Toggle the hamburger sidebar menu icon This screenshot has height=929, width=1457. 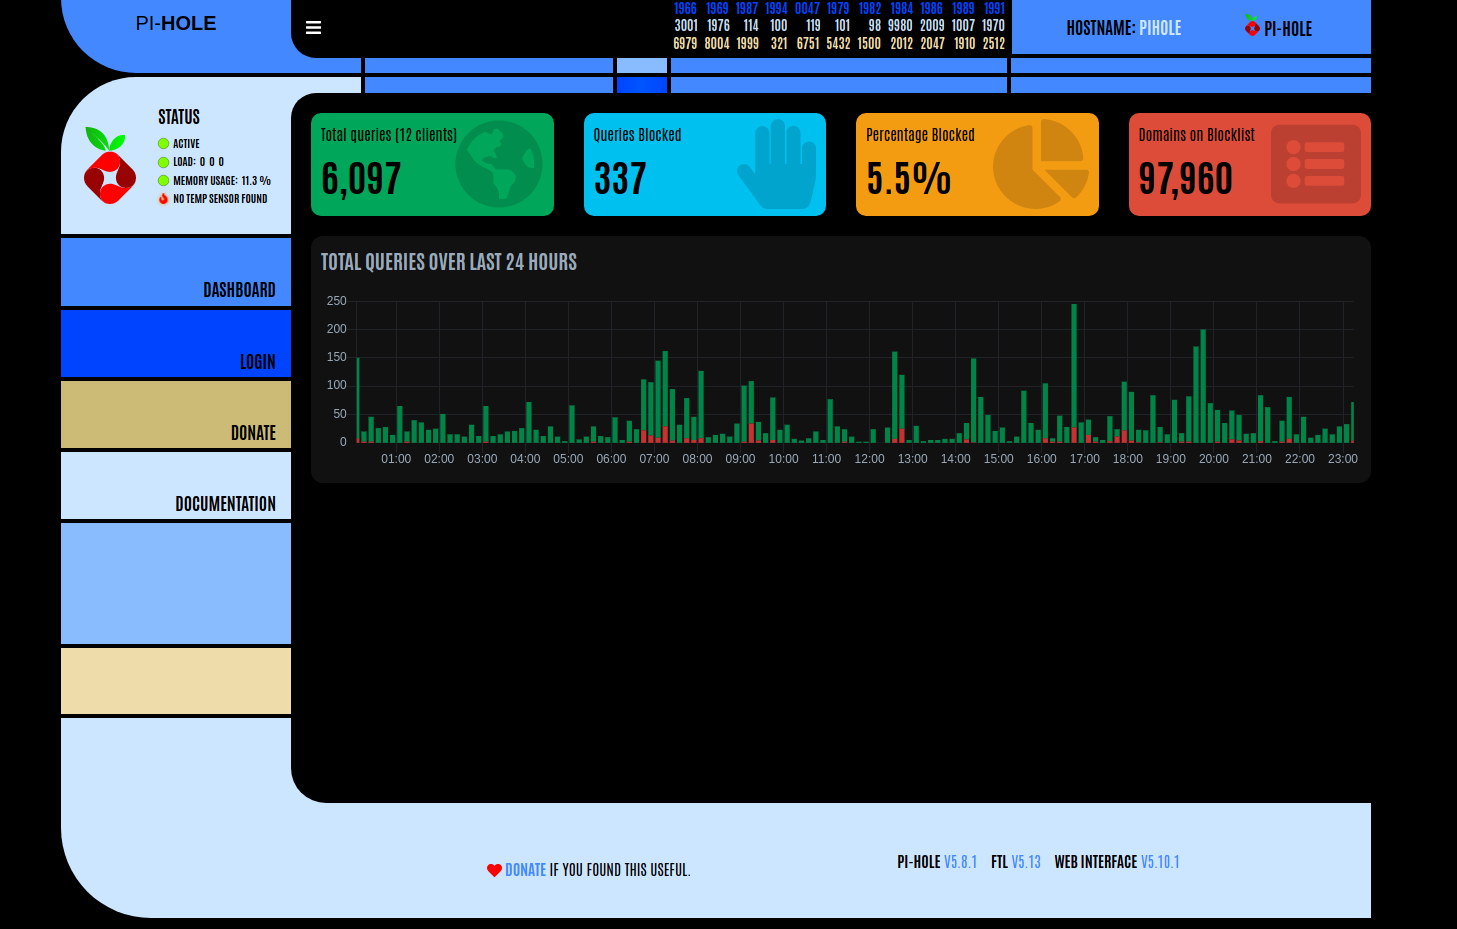(313, 28)
